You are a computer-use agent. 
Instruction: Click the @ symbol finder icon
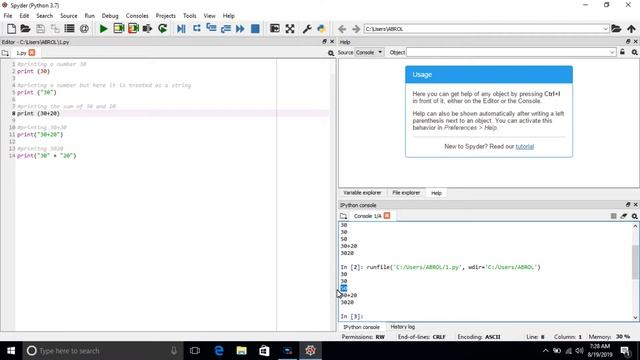[x=84, y=29]
